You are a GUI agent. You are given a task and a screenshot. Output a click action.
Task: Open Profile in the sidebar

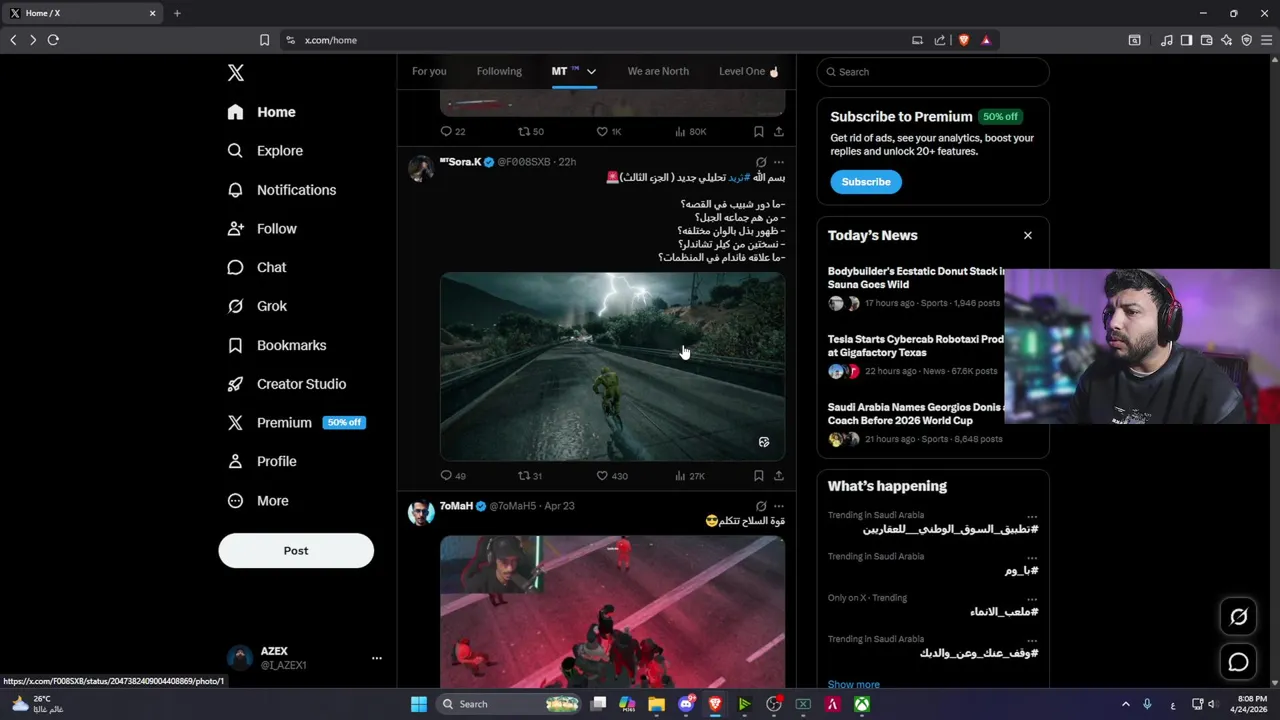pyautogui.click(x=262, y=461)
